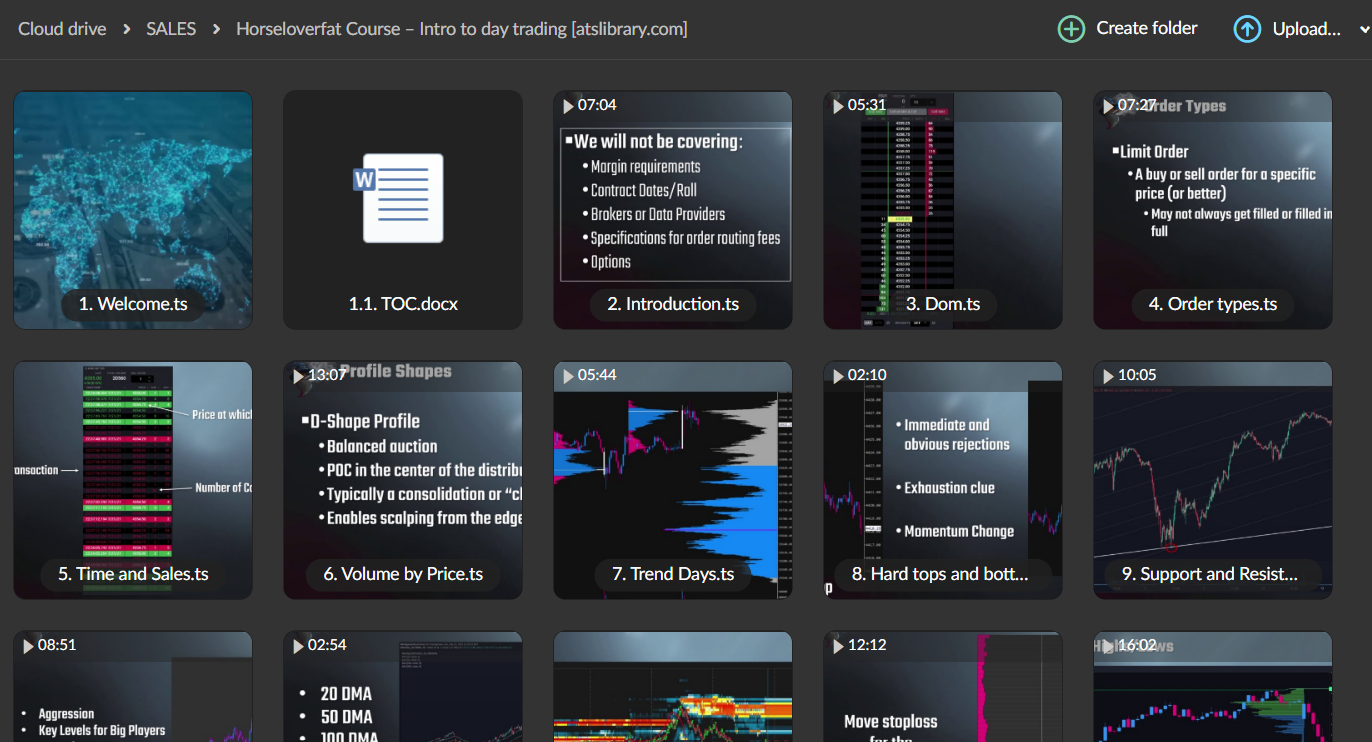Open the 1.1. TOC.docx file
Image resolution: width=1372 pixels, height=742 pixels.
[402, 210]
